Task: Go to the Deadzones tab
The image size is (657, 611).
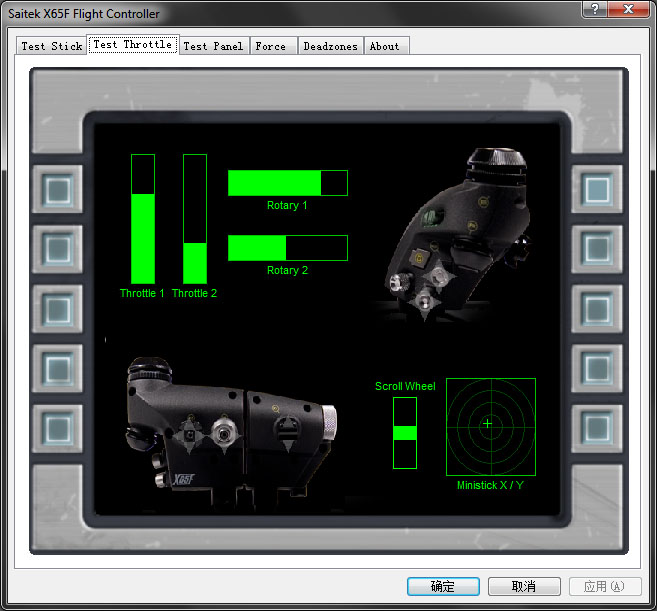Action: pos(331,46)
